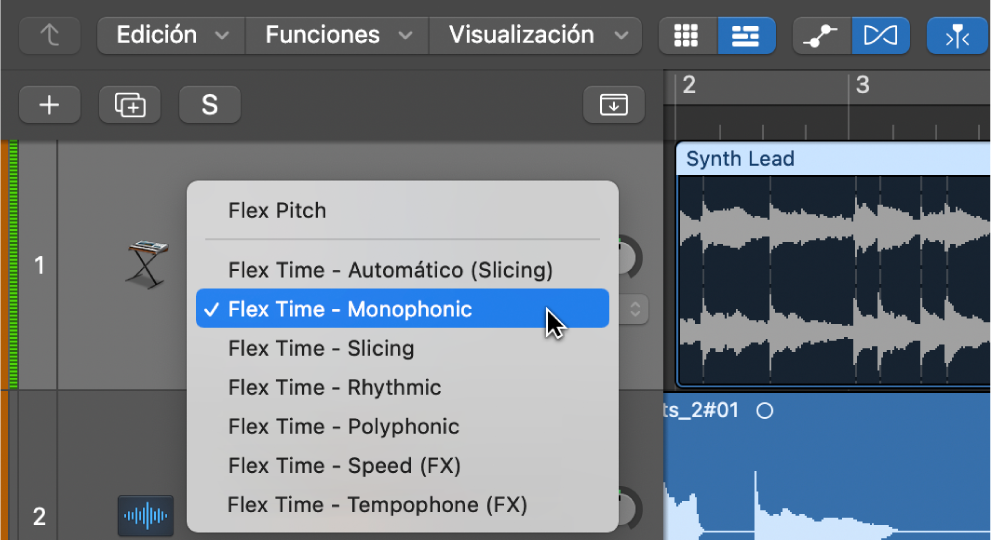Toggle the automation curve button
992x540 pixels.
(821, 36)
